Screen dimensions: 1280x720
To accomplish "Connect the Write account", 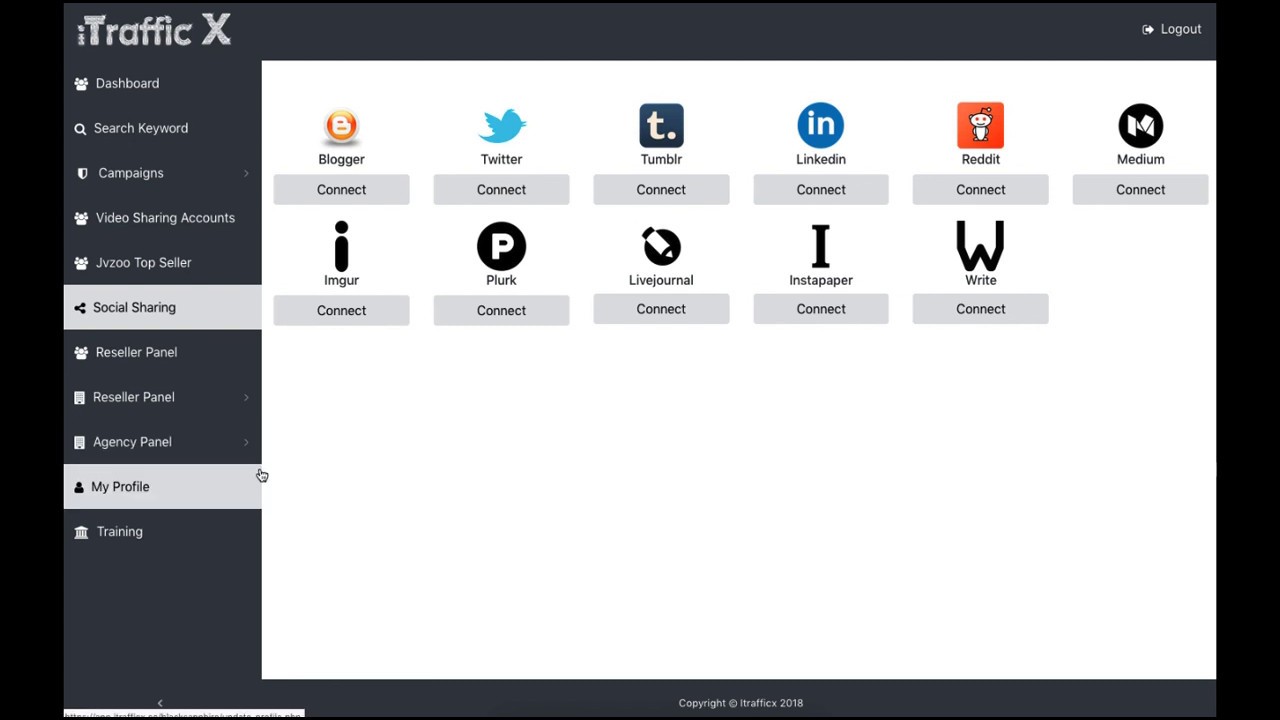I will (x=980, y=309).
